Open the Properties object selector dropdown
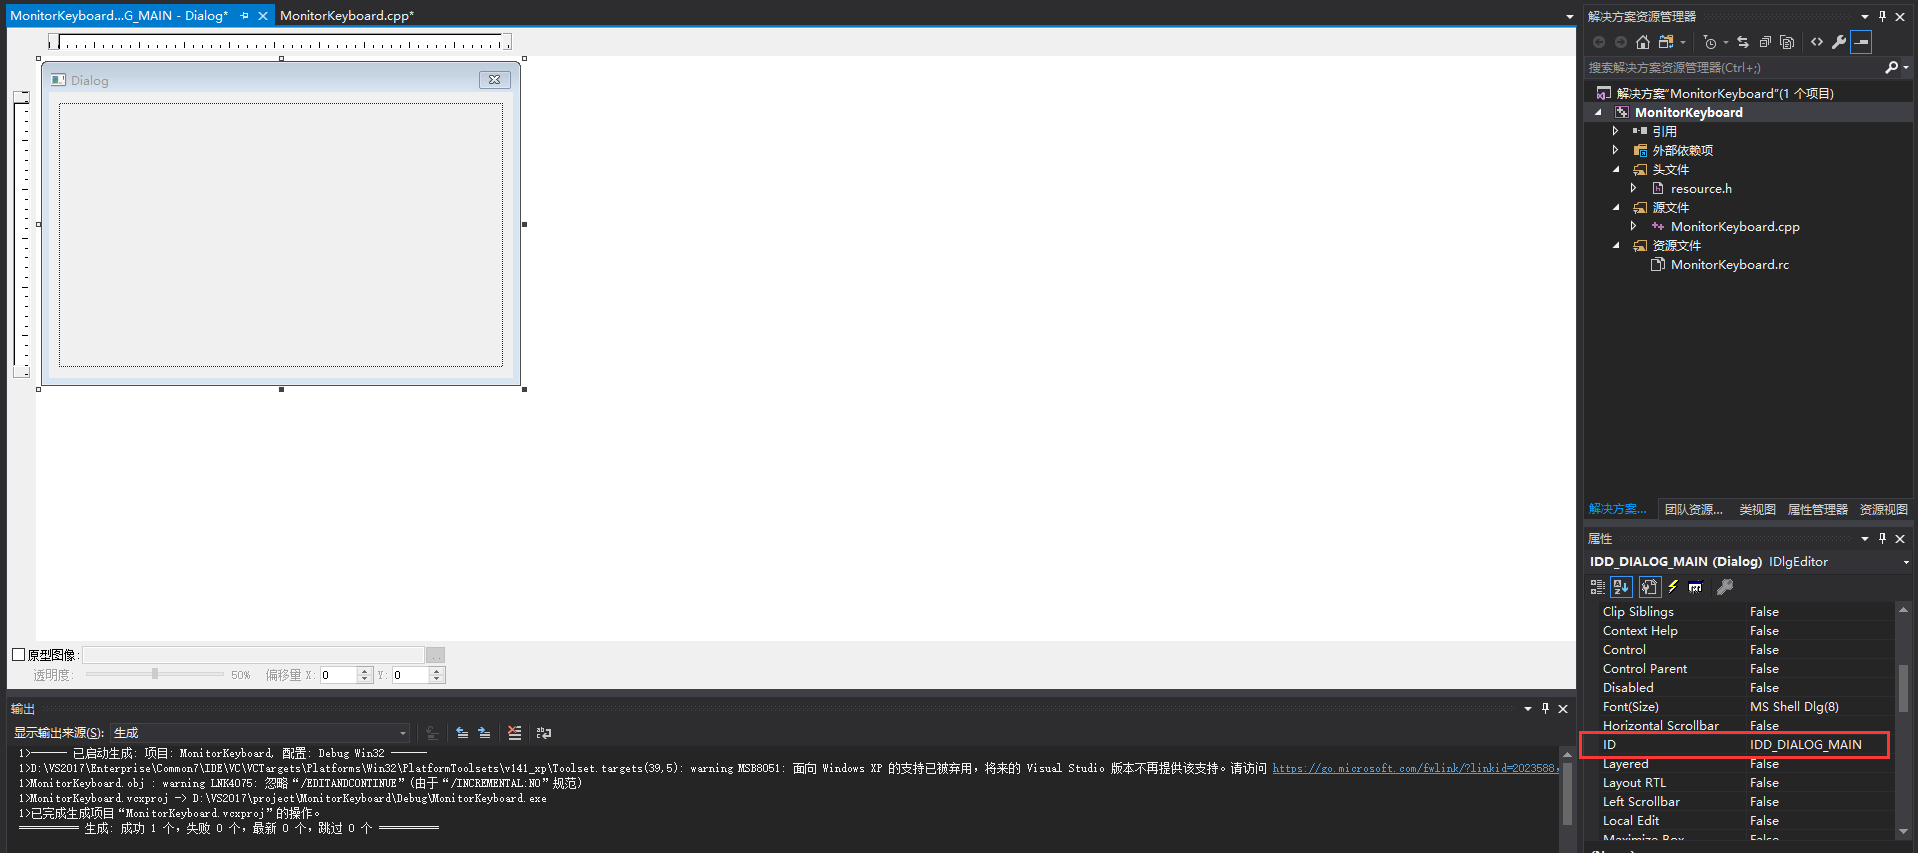 1905,562
